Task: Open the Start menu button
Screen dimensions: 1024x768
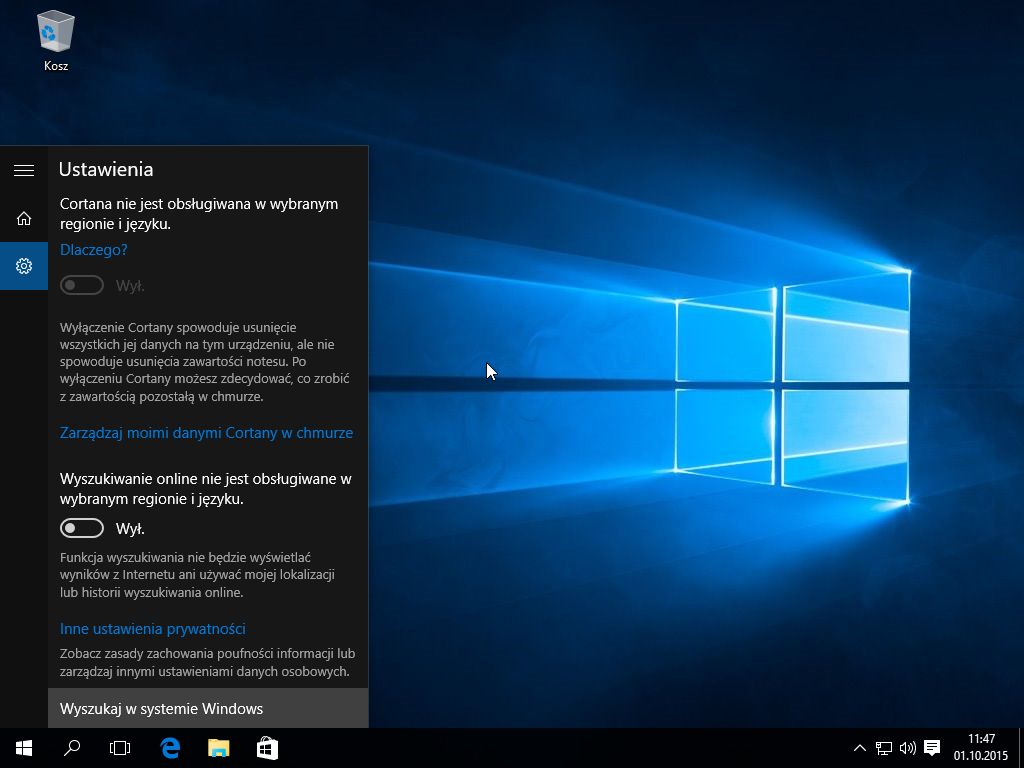Action: [24, 748]
